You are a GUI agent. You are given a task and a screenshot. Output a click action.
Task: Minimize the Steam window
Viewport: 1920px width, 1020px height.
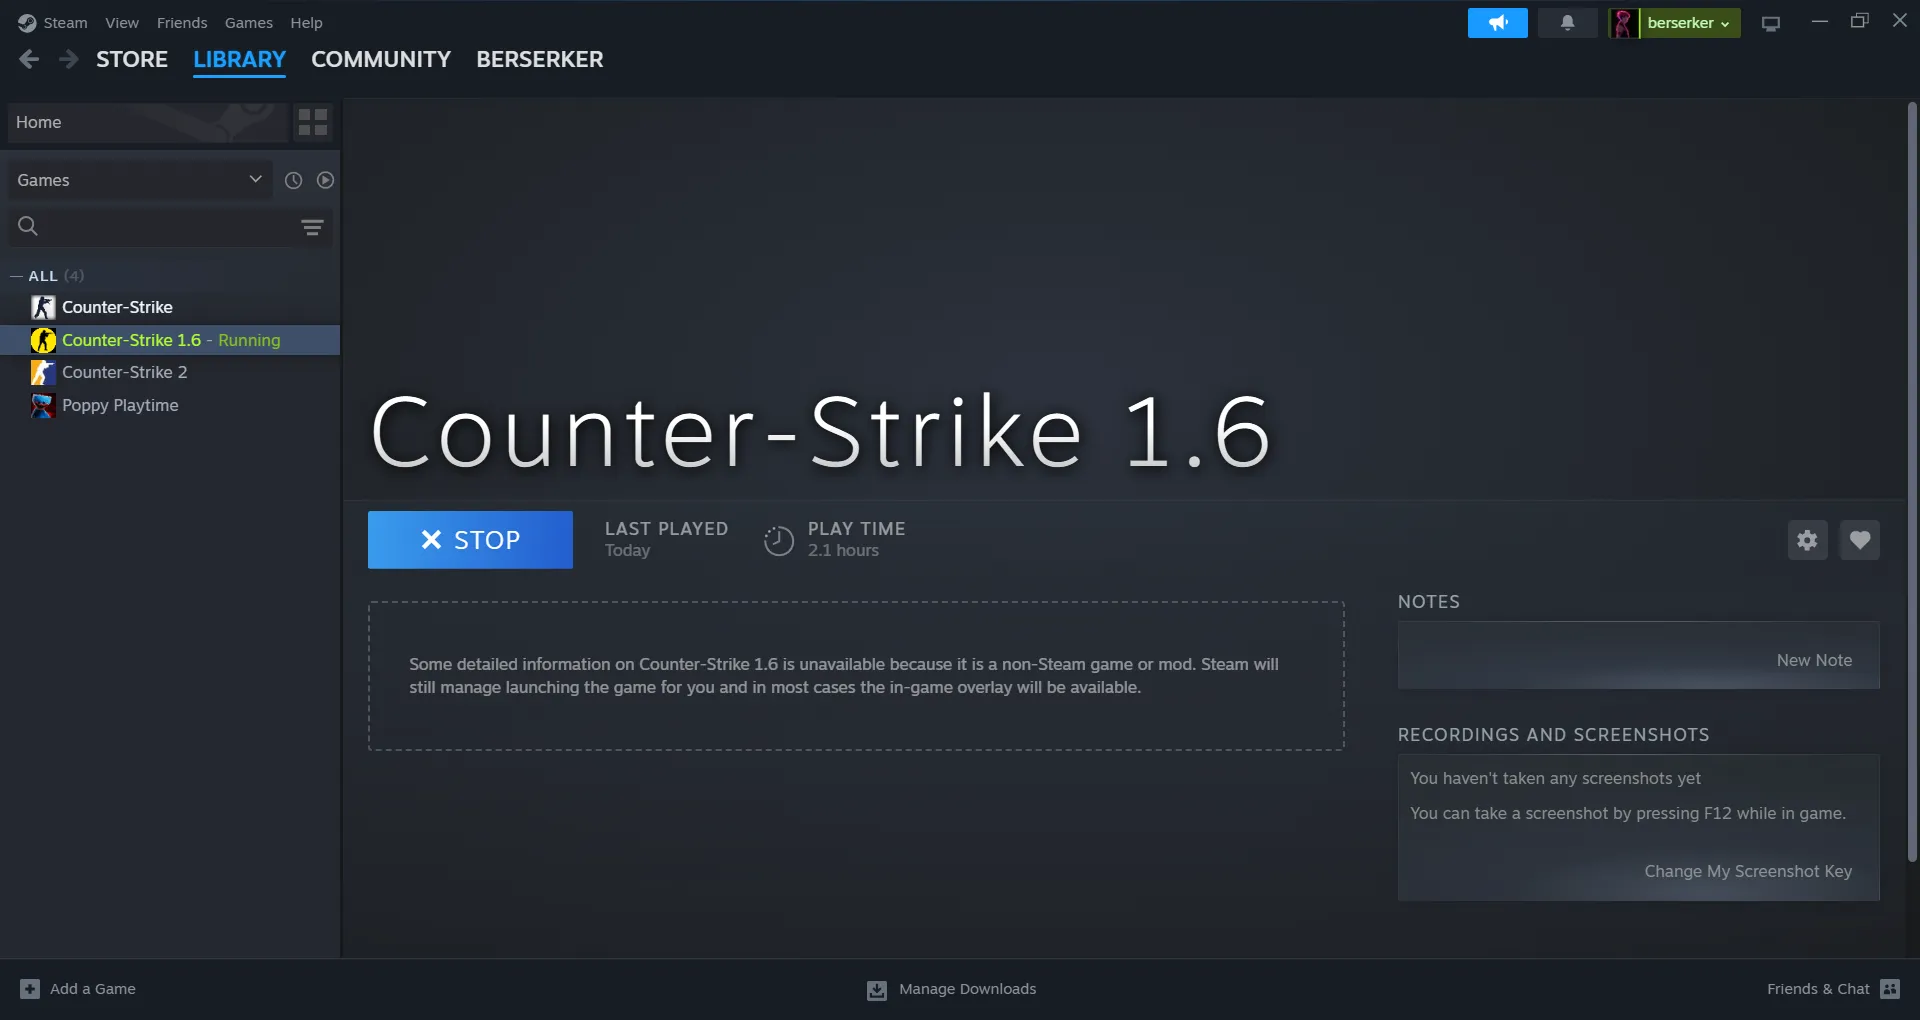[x=1820, y=21]
